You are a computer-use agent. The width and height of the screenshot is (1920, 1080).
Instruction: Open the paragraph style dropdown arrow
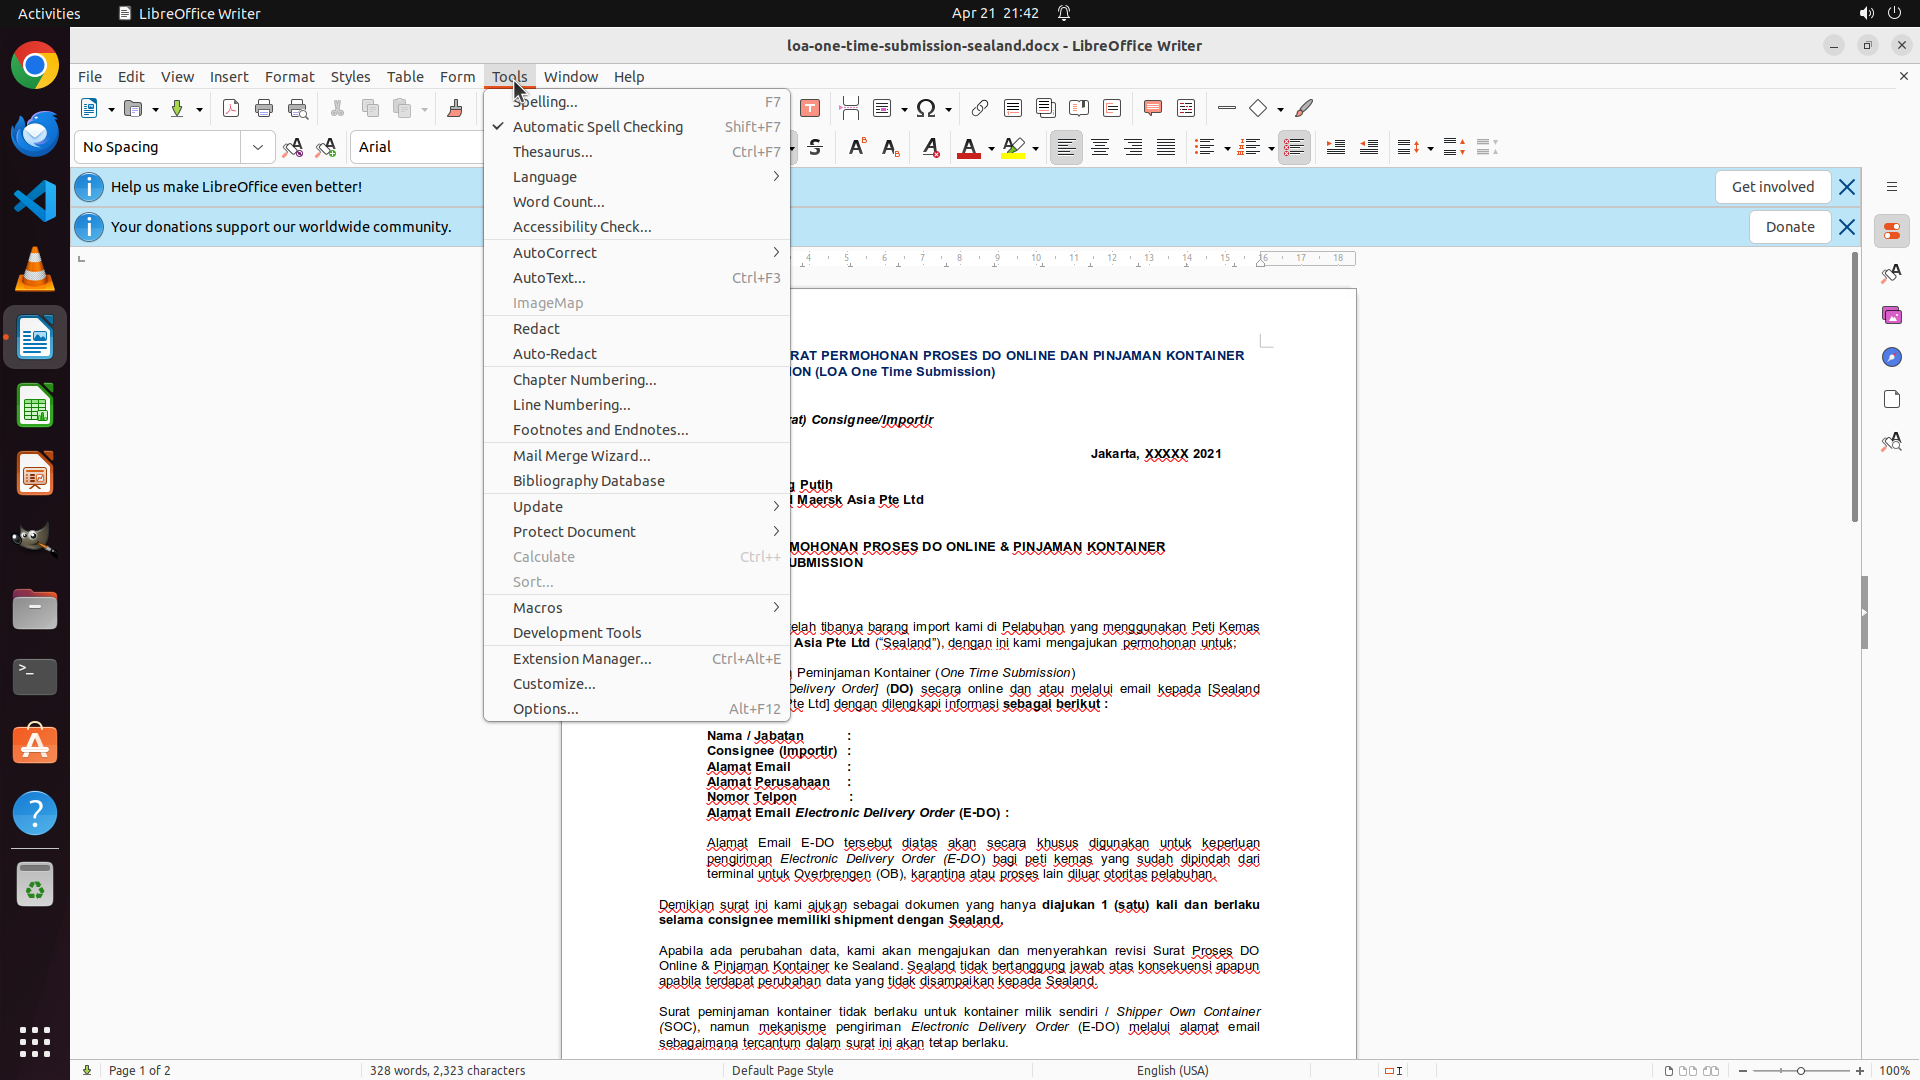click(x=258, y=148)
